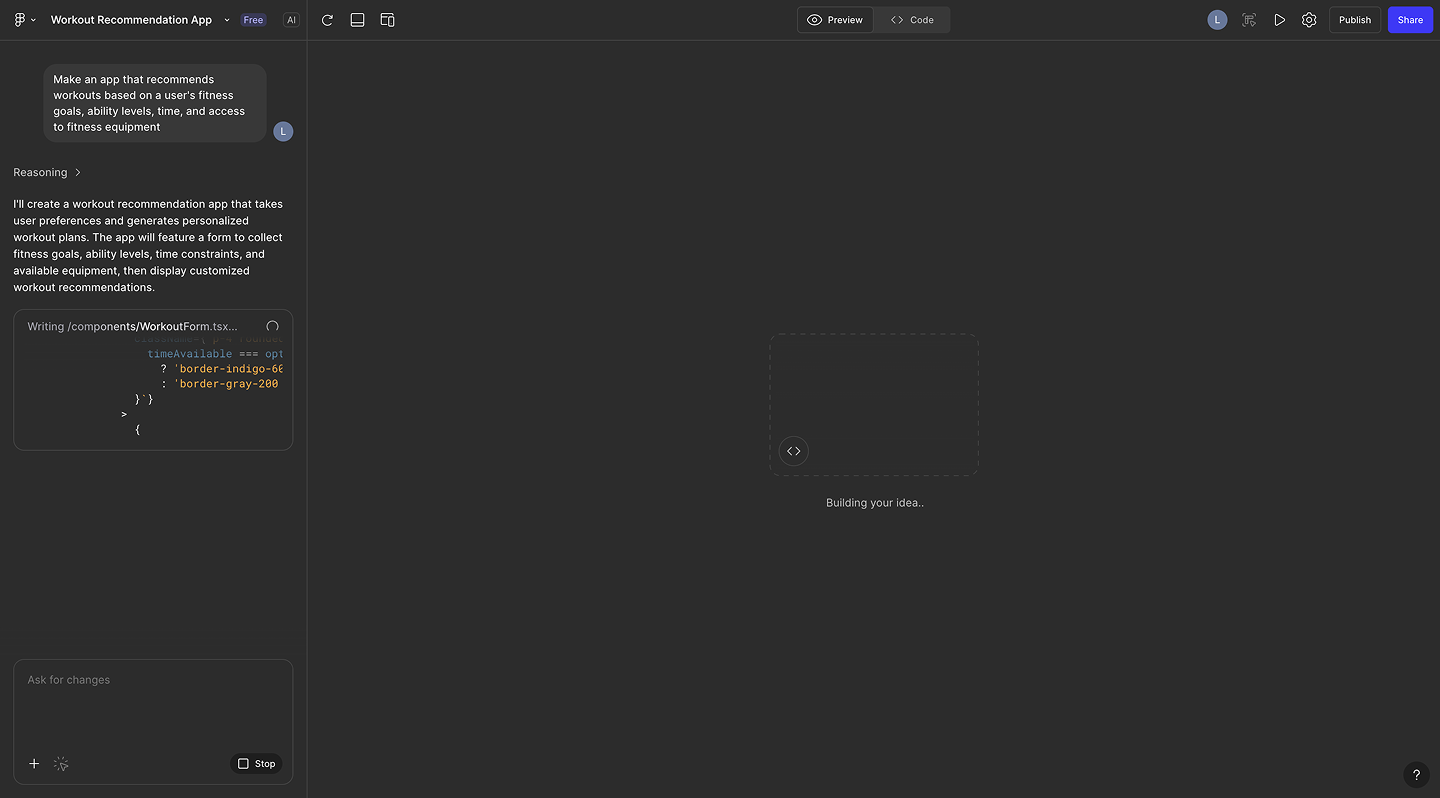This screenshot has height=798, width=1440.
Task: Click the sparkle icon in the composer
Action: [x=60, y=763]
